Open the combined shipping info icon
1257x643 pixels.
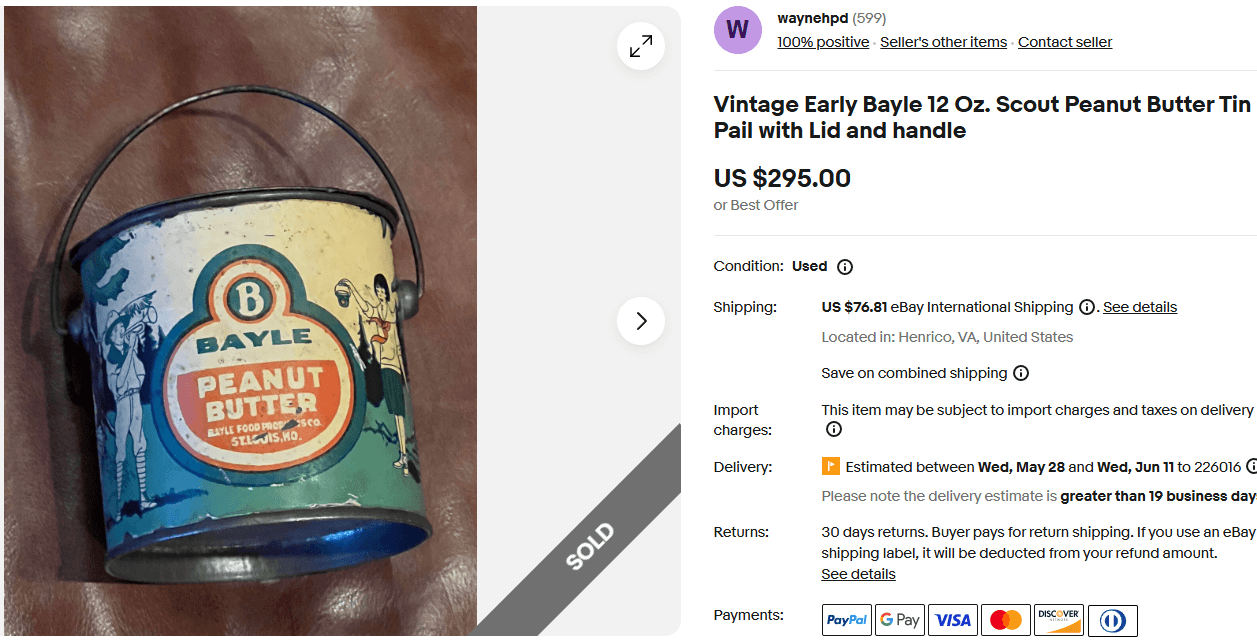(1021, 372)
